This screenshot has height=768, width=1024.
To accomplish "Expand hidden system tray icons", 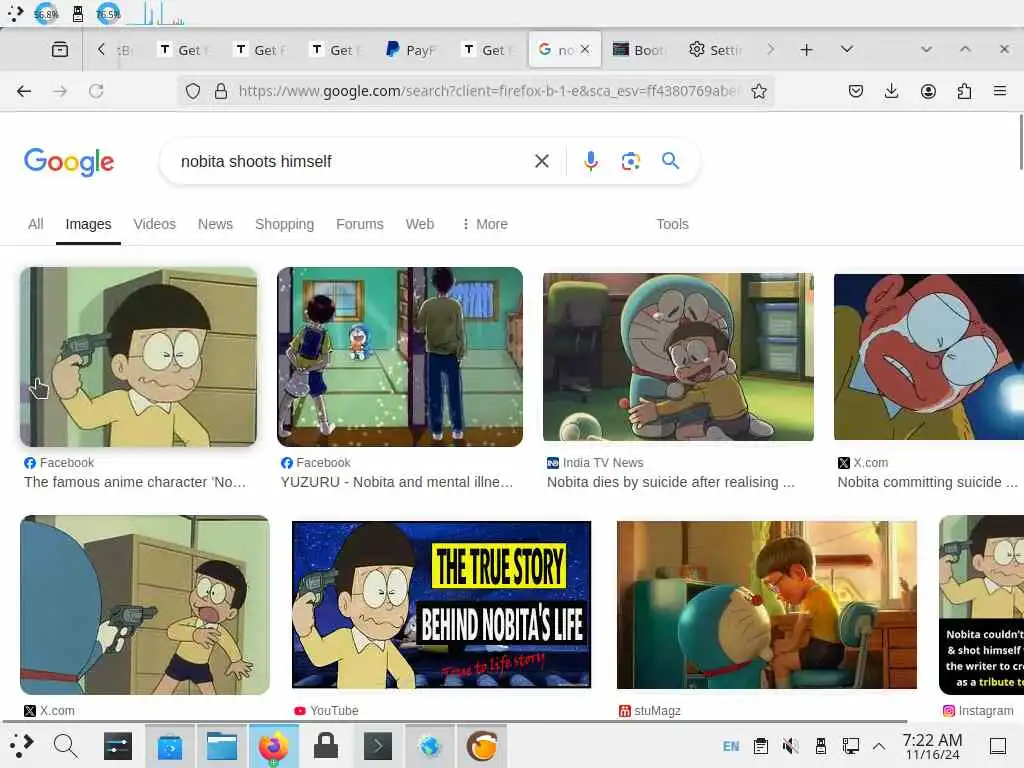I will click(879, 746).
